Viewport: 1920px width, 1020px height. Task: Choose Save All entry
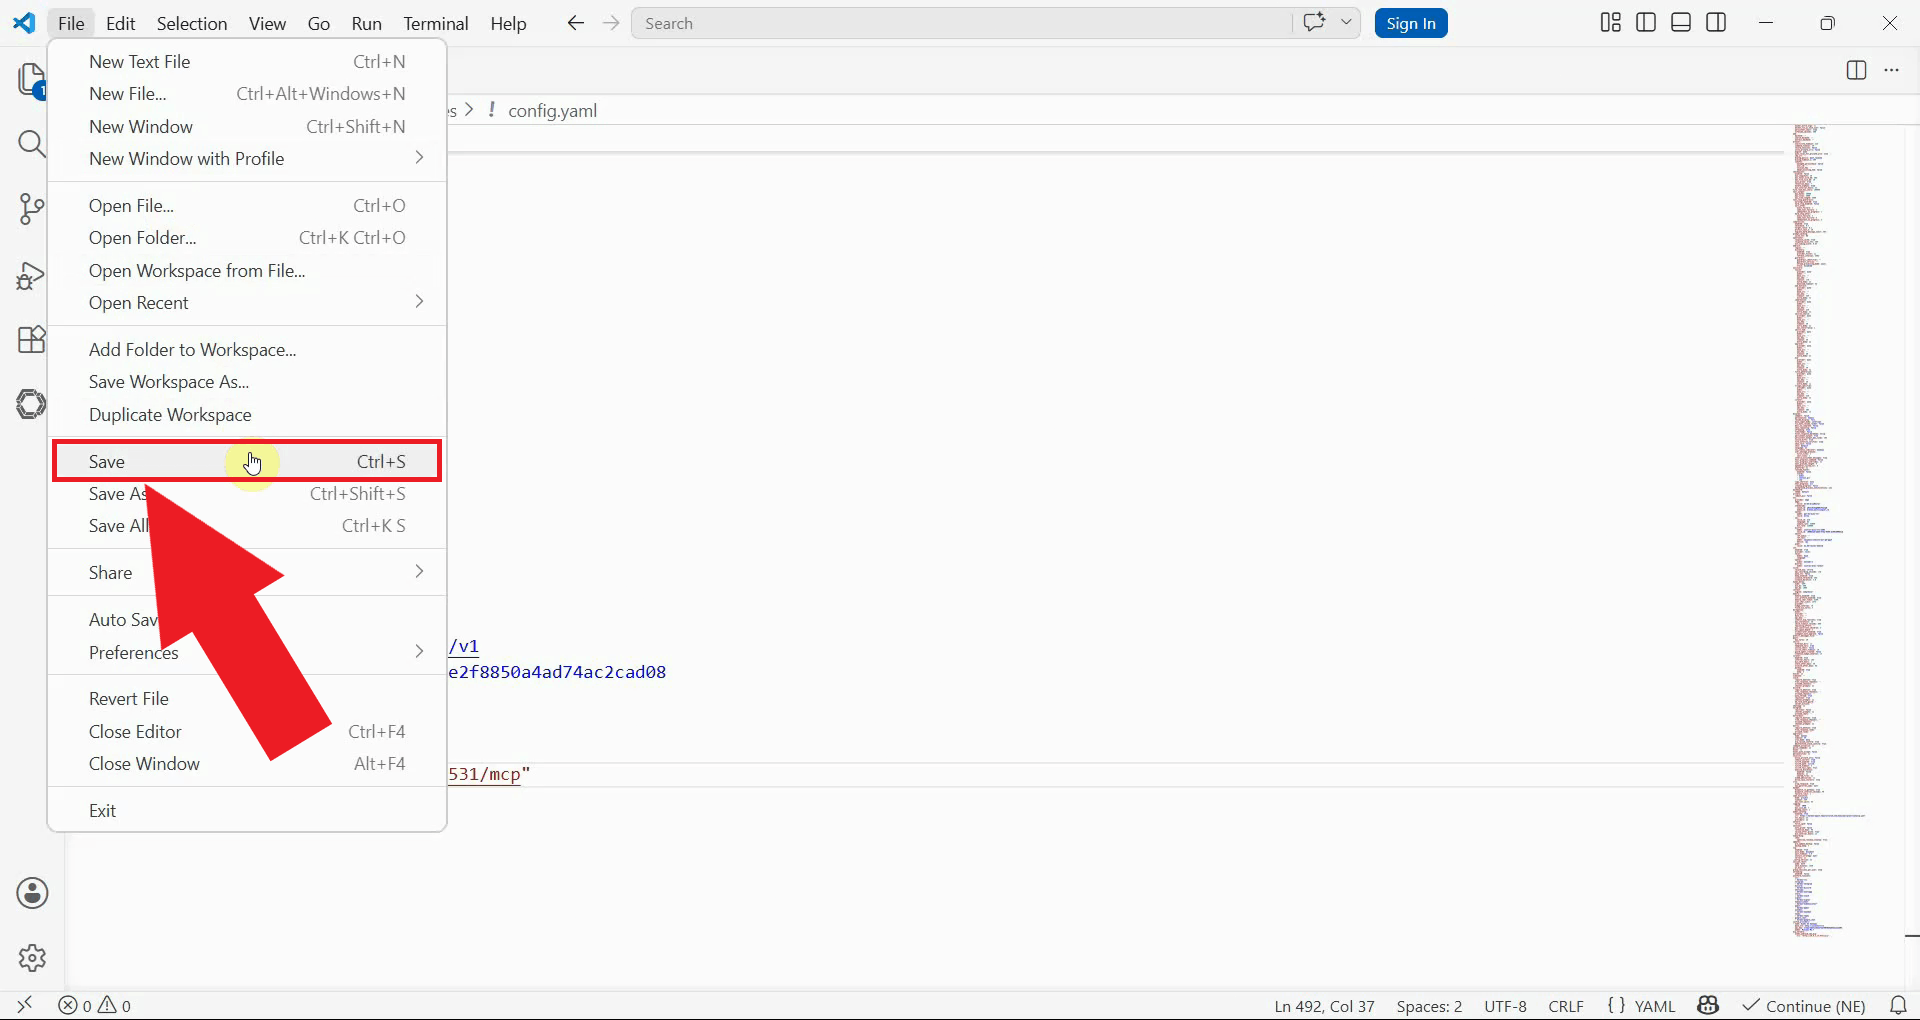coord(247,526)
